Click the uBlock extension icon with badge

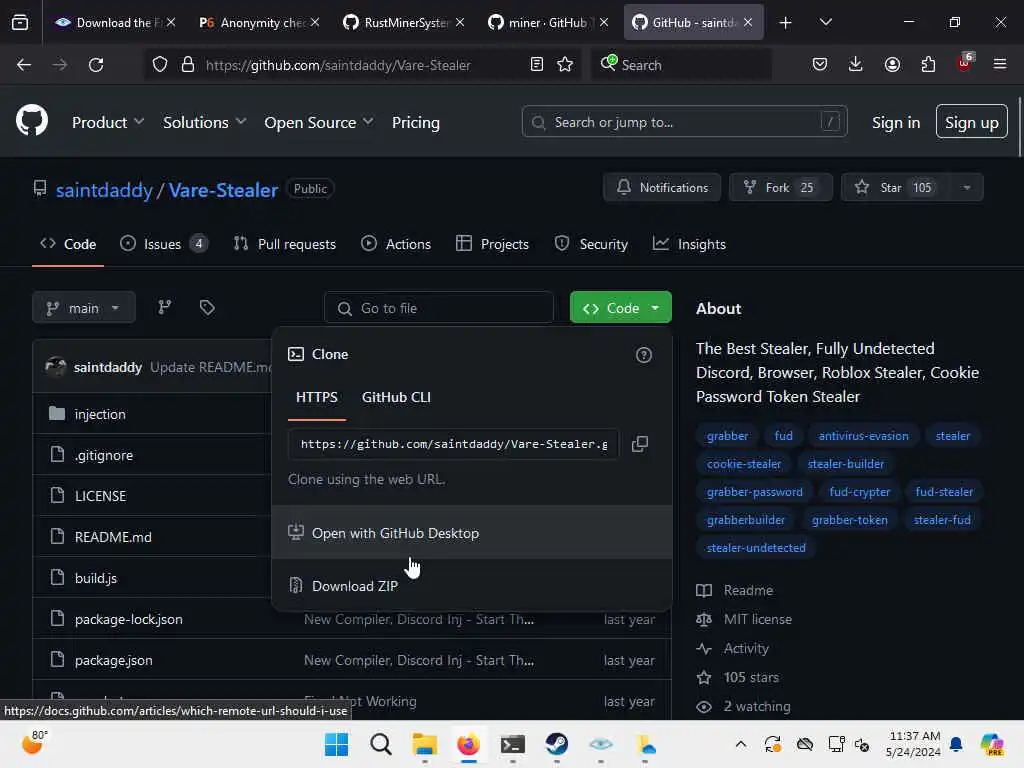click(x=965, y=62)
